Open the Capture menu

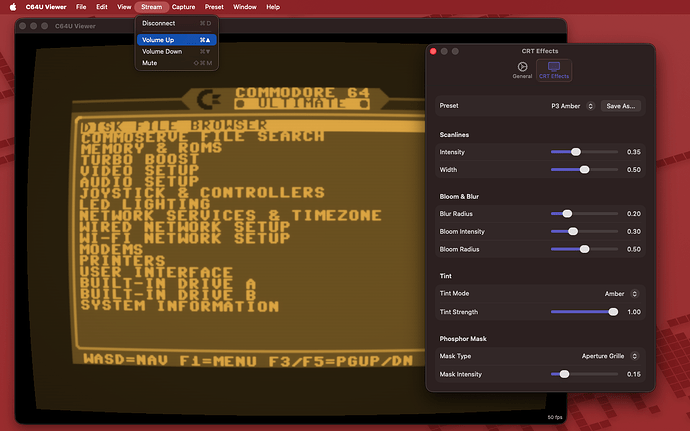(x=183, y=7)
